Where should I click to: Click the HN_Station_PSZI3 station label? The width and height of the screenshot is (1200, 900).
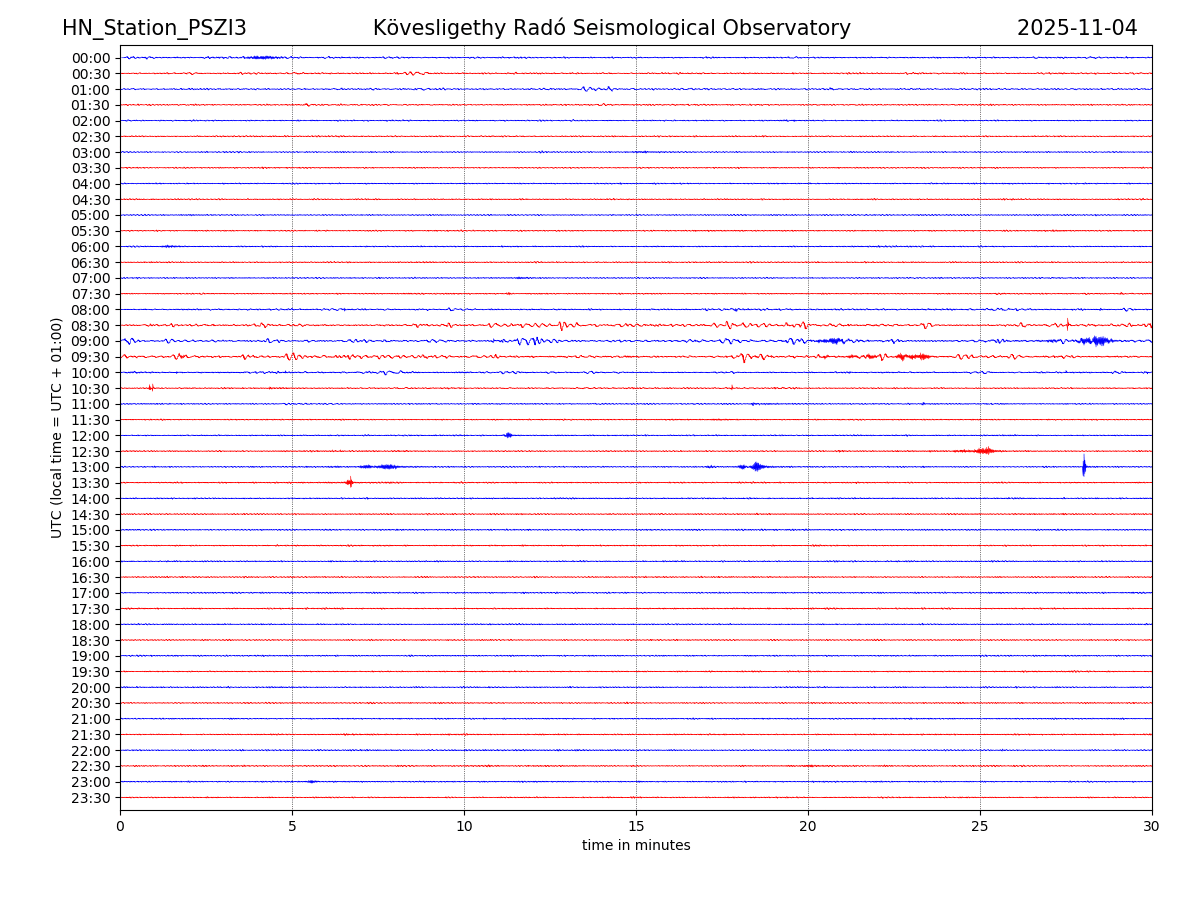(154, 28)
